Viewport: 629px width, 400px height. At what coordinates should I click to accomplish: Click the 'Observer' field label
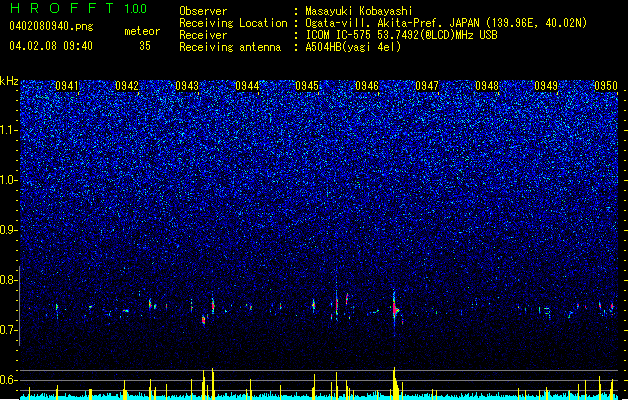click(x=203, y=11)
